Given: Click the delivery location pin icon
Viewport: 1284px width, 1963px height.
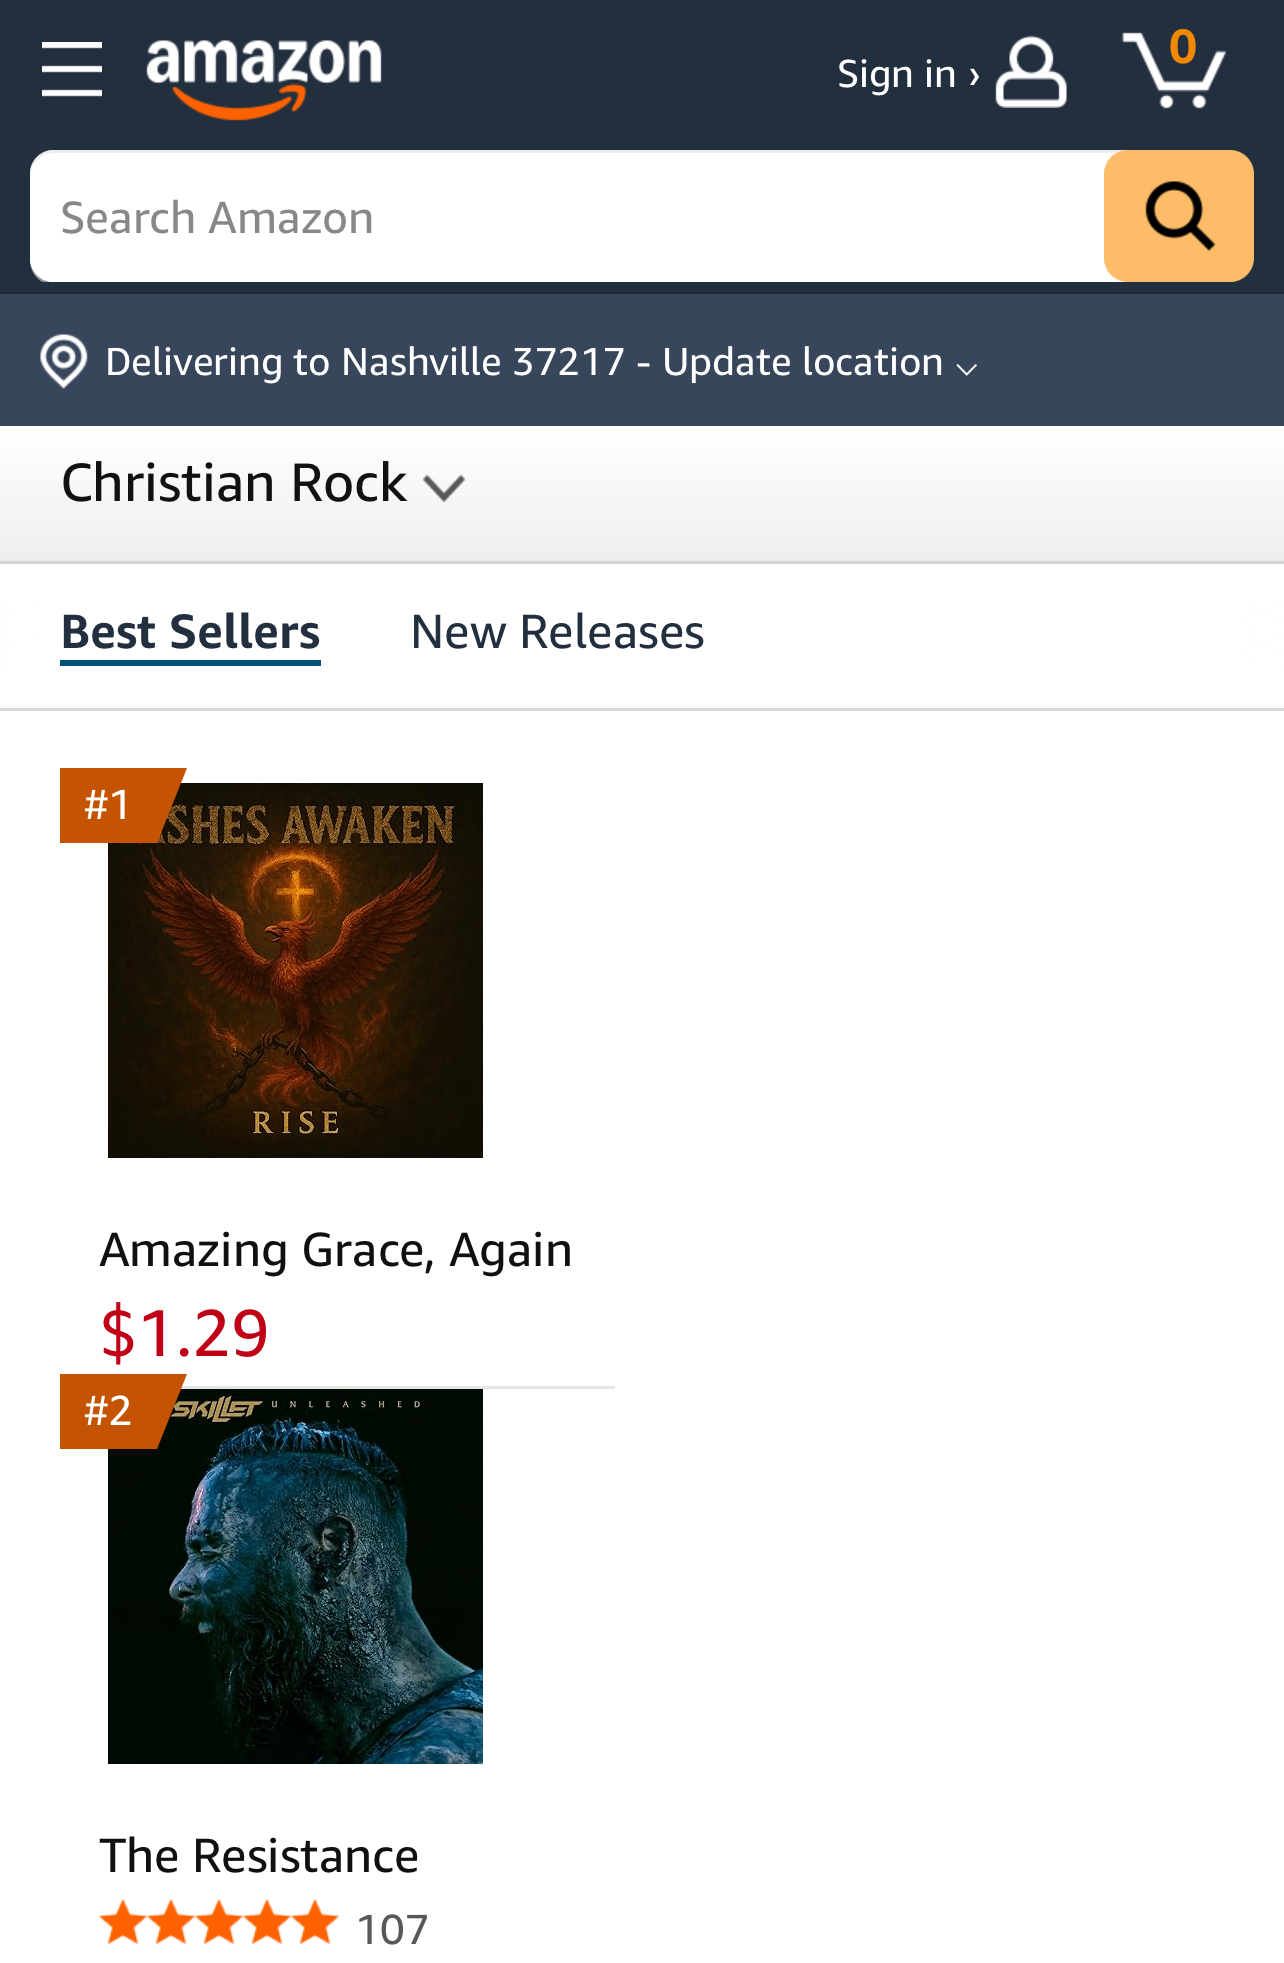Looking at the screenshot, I should pos(64,361).
